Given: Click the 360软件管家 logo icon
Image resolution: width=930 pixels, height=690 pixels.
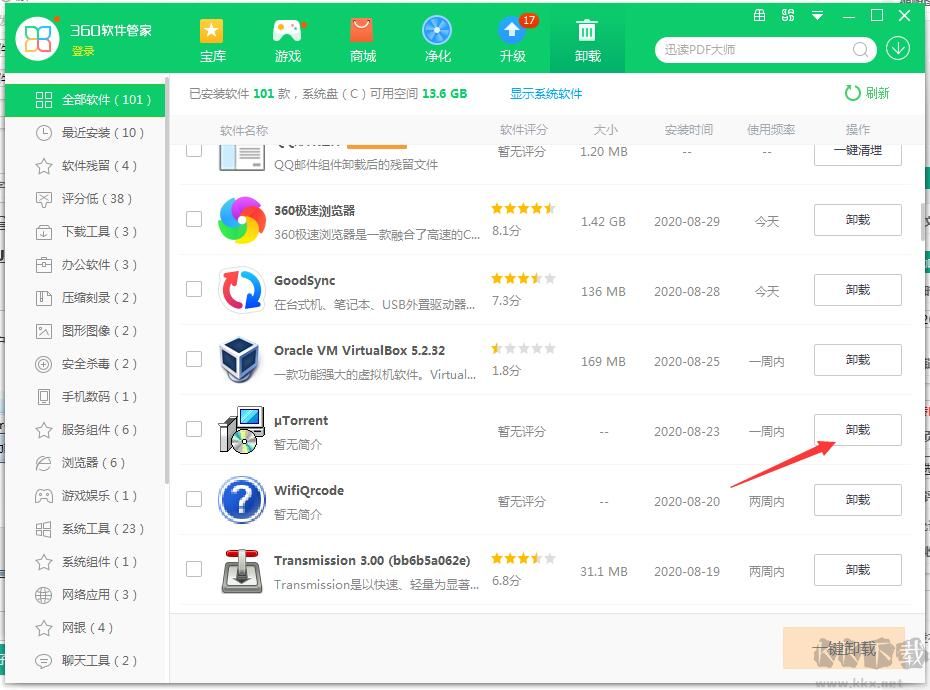Looking at the screenshot, I should pos(37,39).
